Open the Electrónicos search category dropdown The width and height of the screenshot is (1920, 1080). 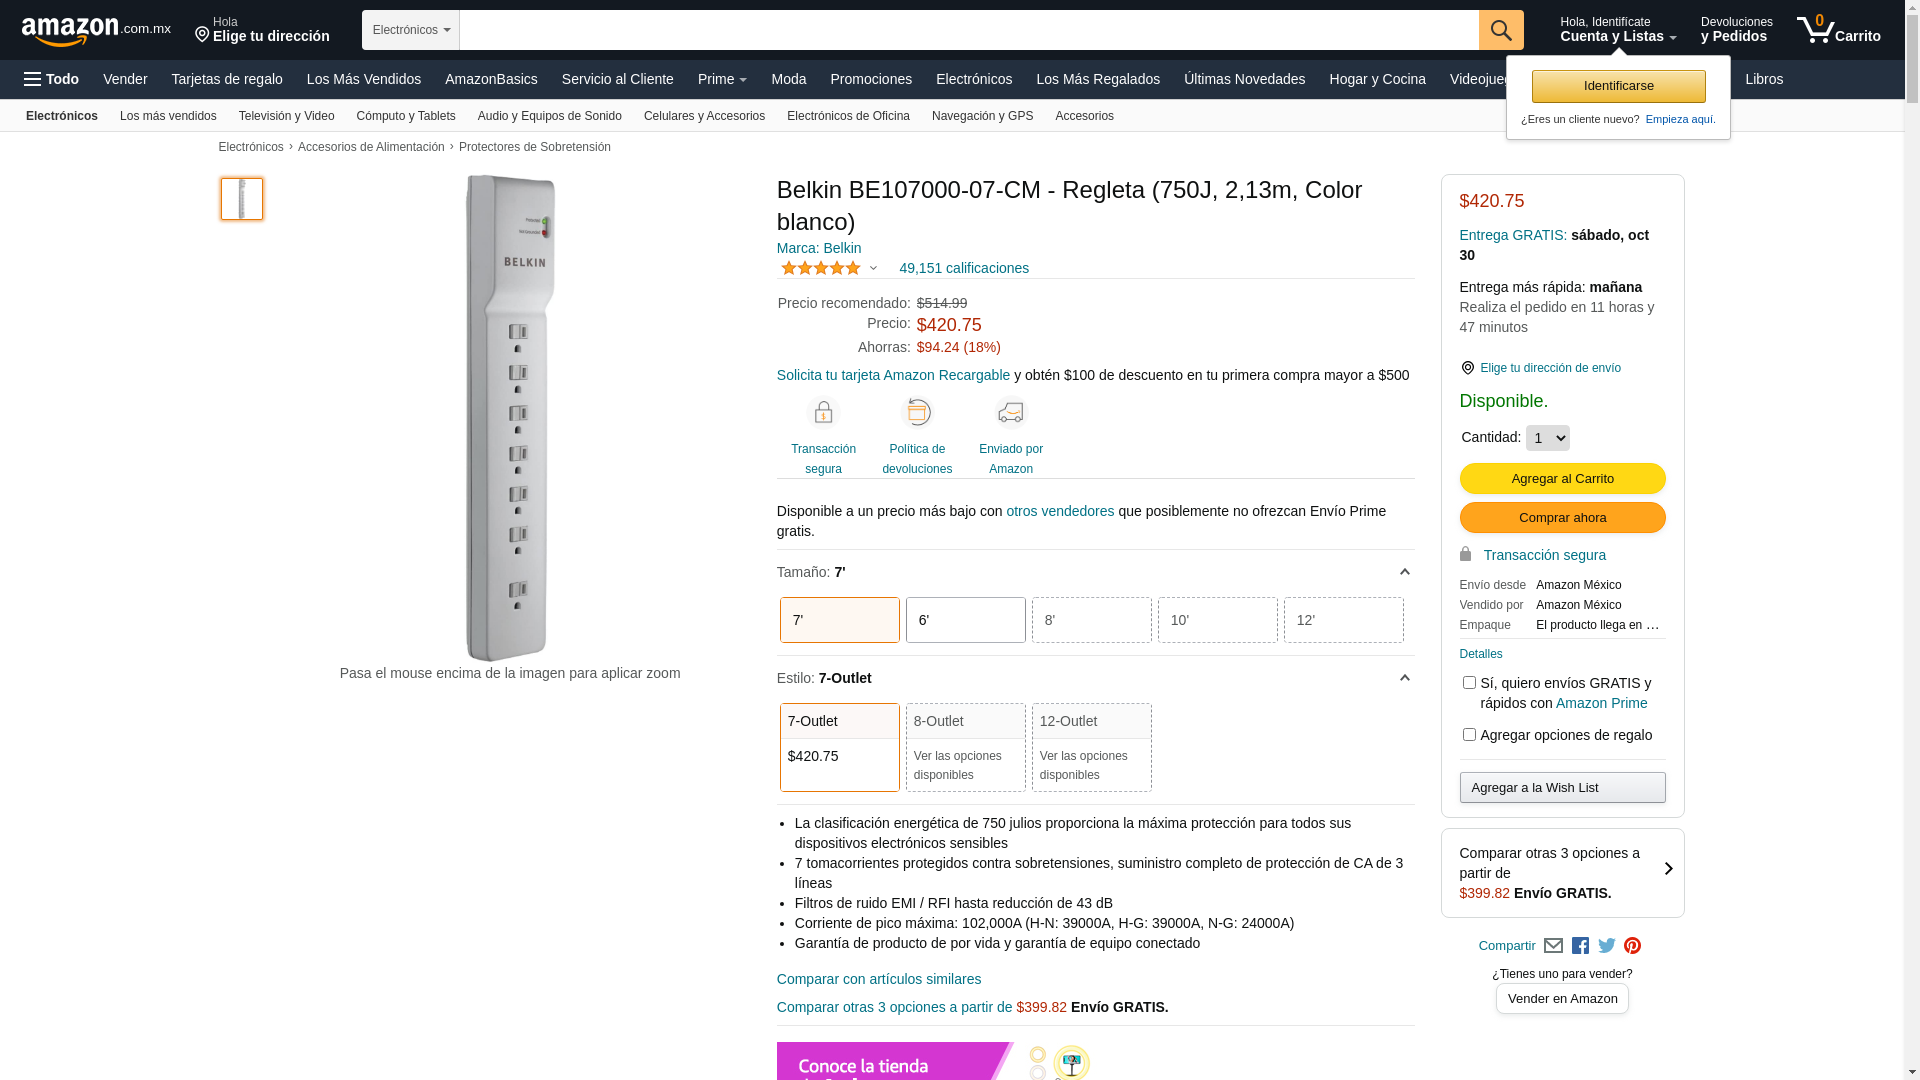click(410, 30)
